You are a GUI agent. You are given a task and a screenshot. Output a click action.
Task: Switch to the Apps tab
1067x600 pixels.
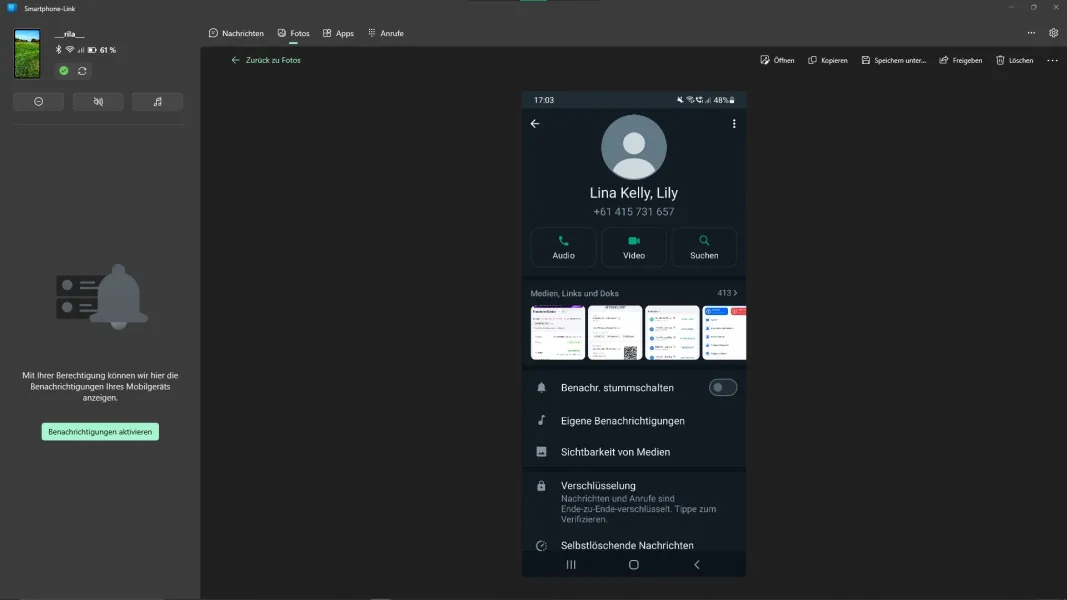338,33
